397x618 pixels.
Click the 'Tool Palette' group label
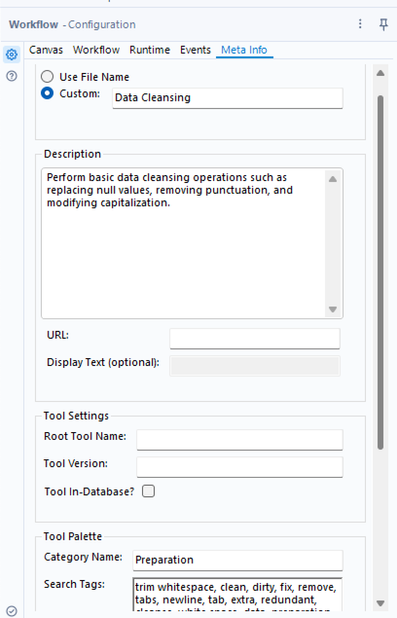73,536
